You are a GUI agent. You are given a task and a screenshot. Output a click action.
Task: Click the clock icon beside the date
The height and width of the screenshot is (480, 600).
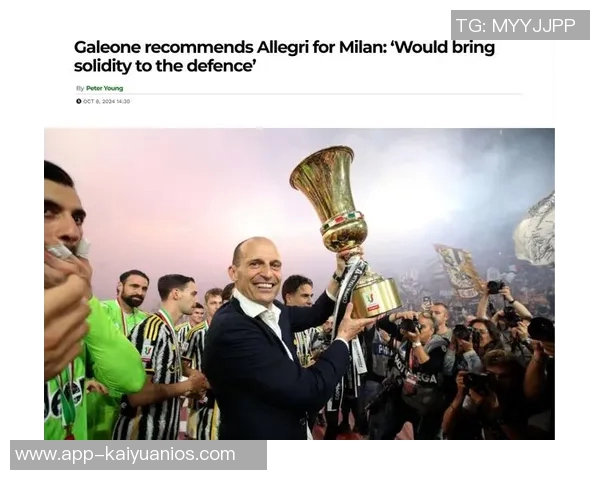point(78,101)
